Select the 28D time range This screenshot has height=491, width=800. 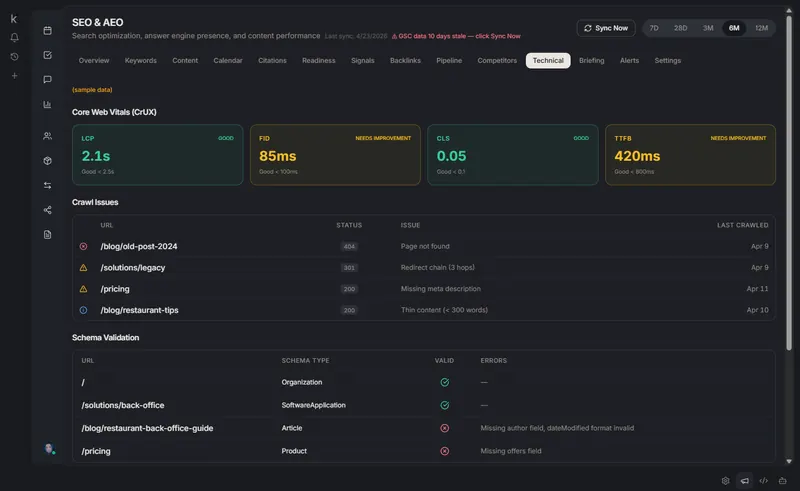[x=680, y=28]
